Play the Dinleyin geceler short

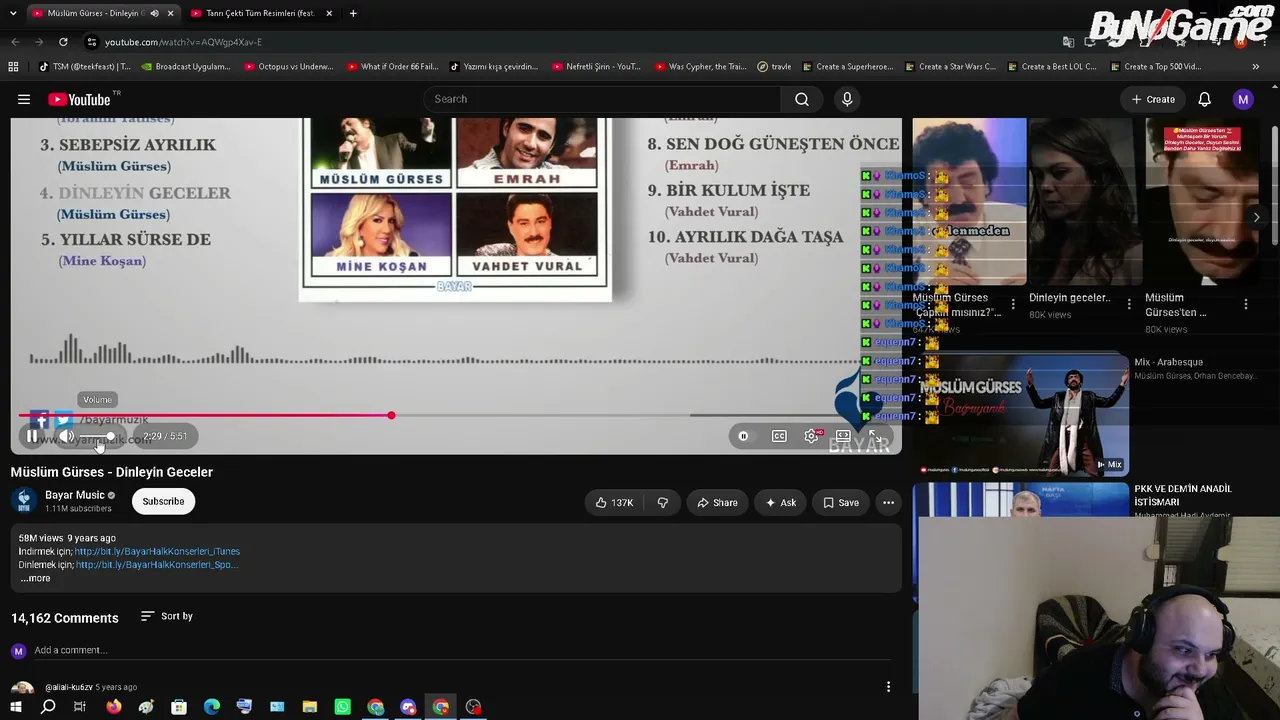coord(1085,202)
